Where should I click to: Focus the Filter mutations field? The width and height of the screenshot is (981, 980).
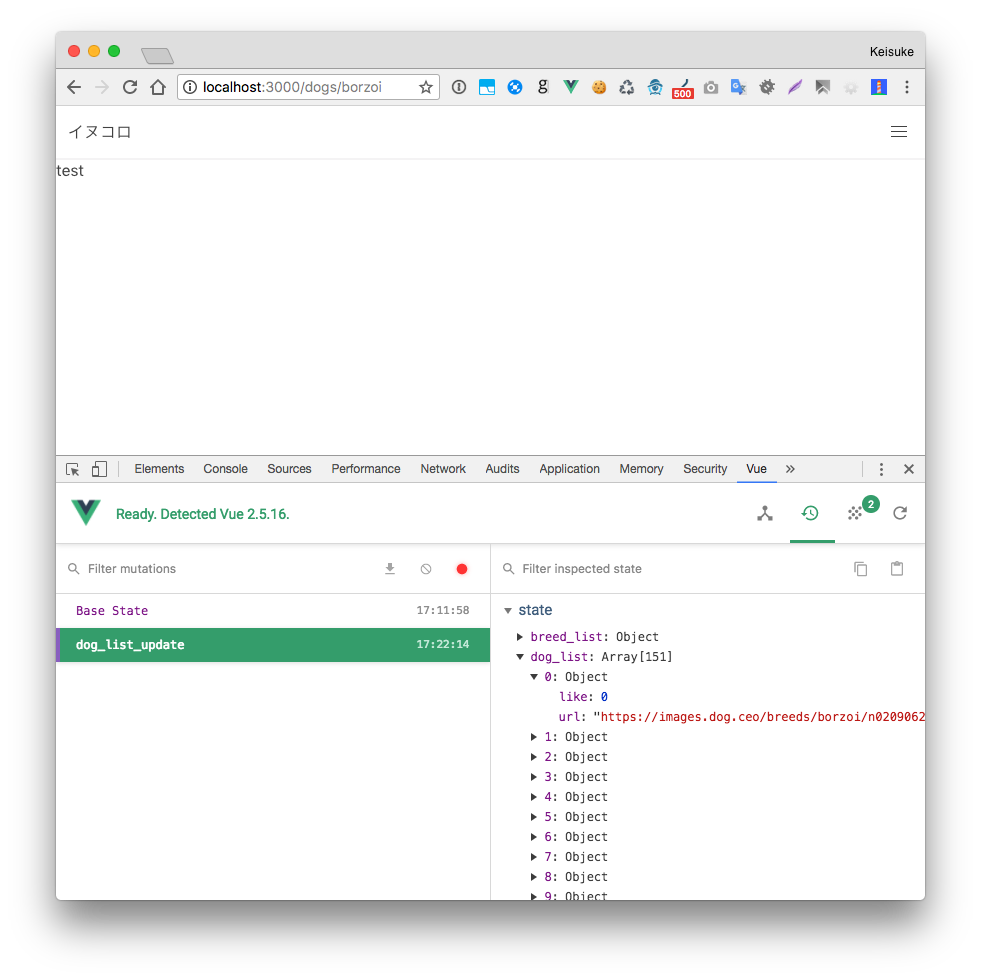(x=219, y=569)
